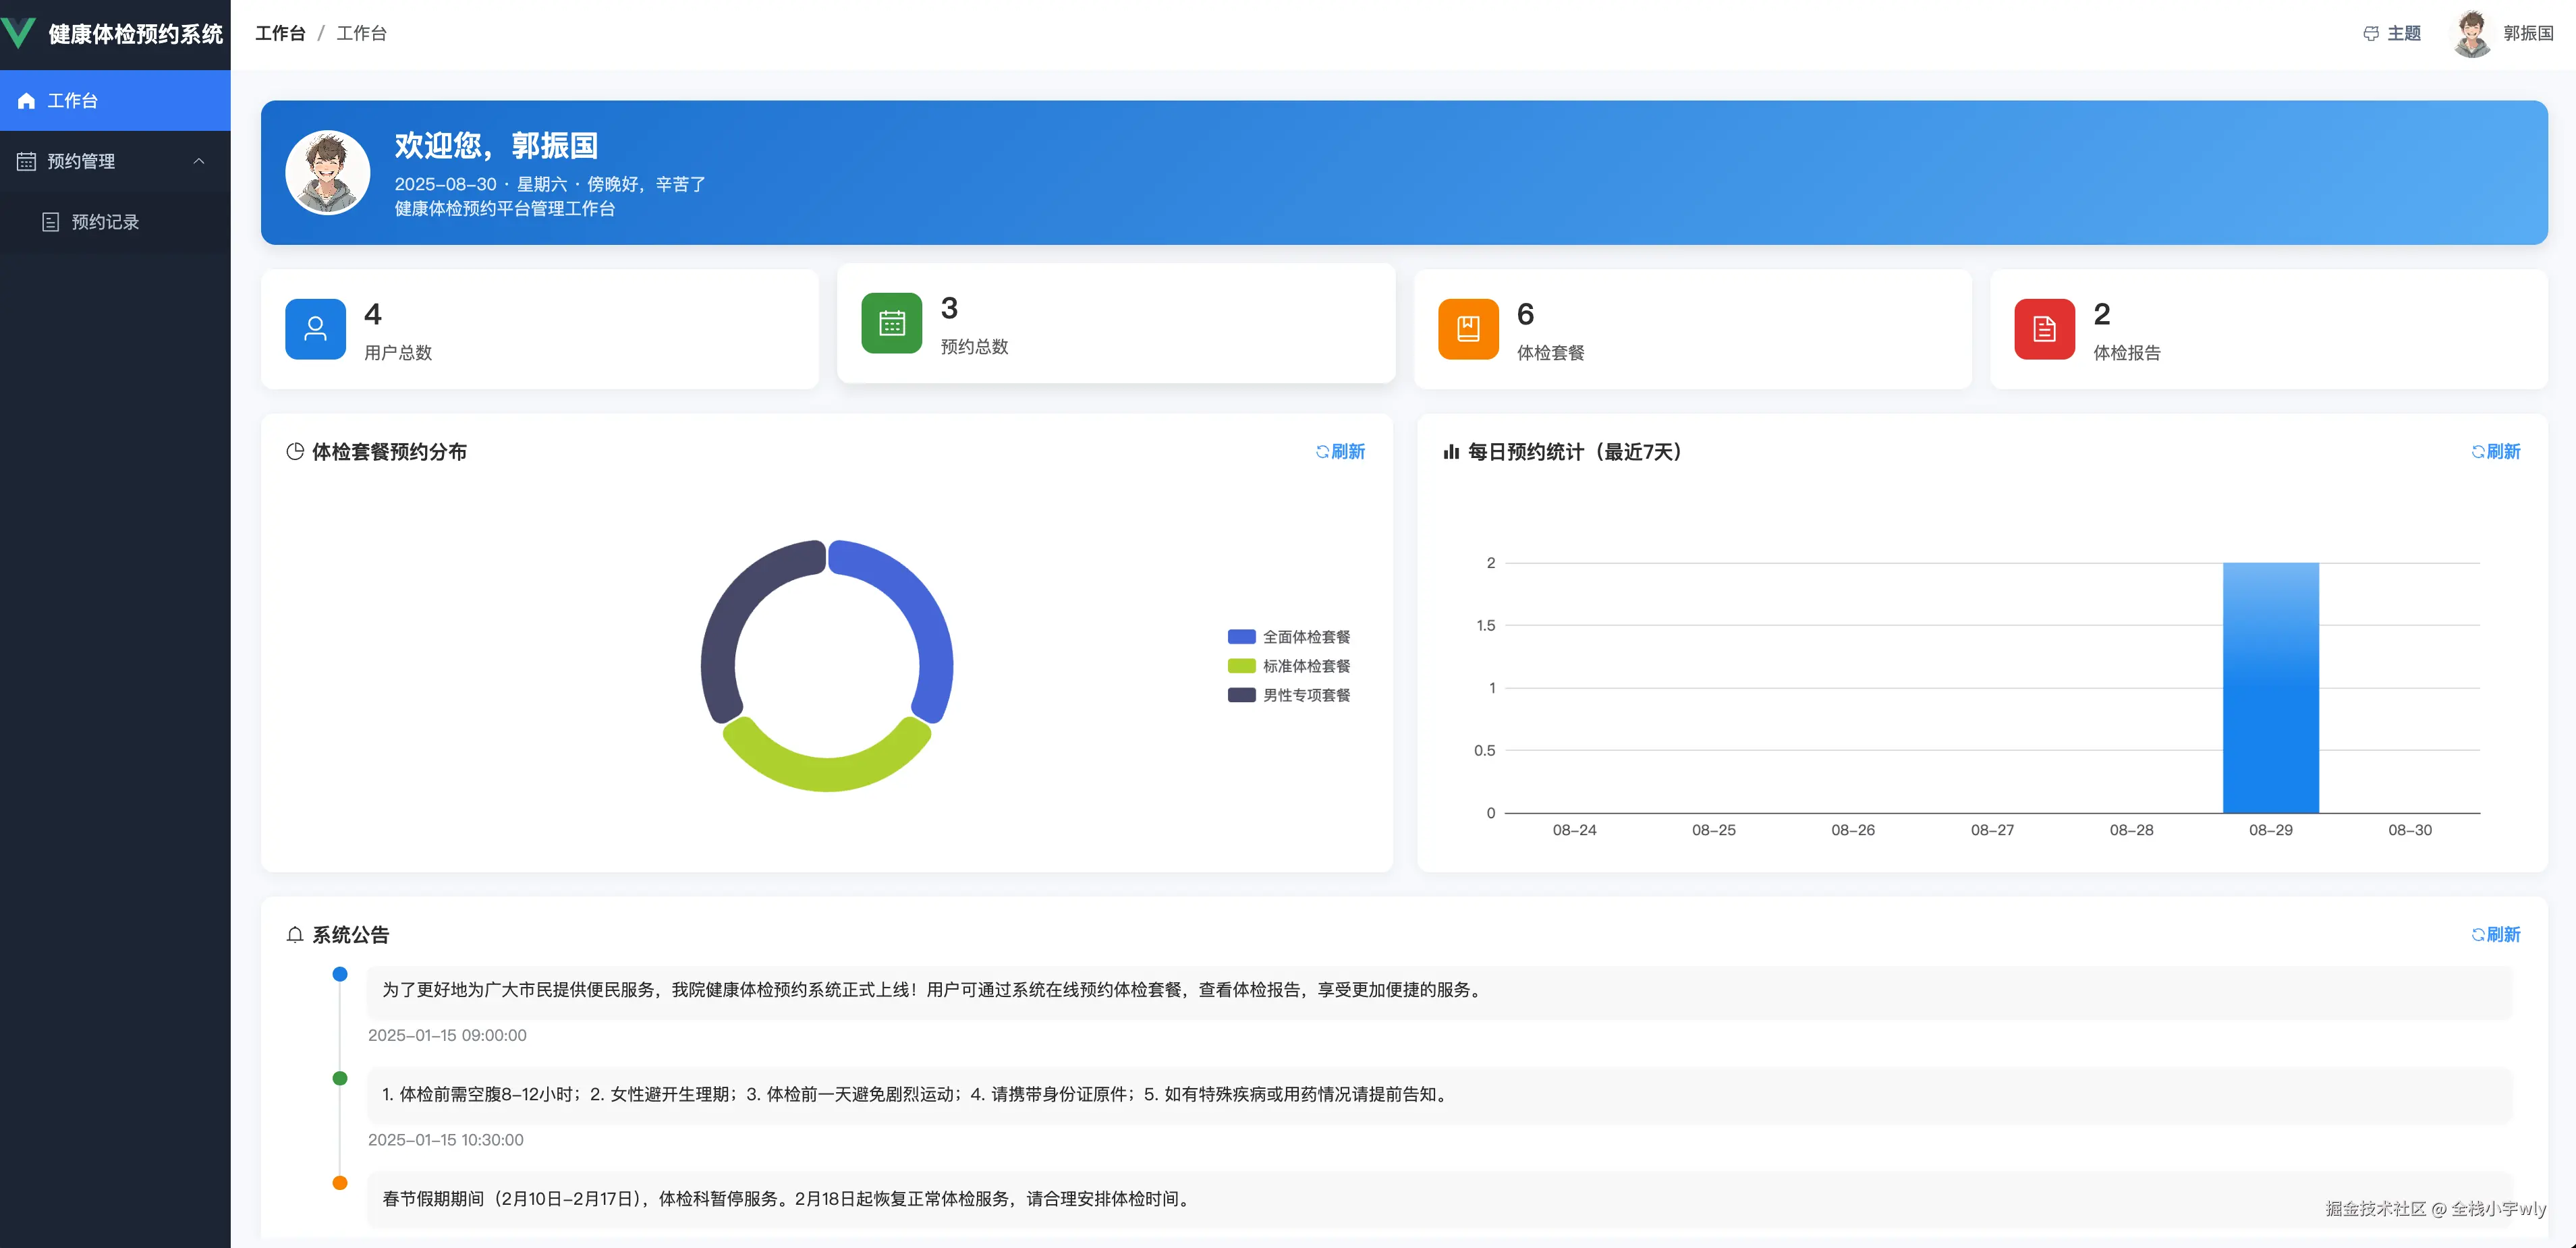
Task: Refresh the 系统公告 panel via 刷新
Action: (x=2496, y=934)
